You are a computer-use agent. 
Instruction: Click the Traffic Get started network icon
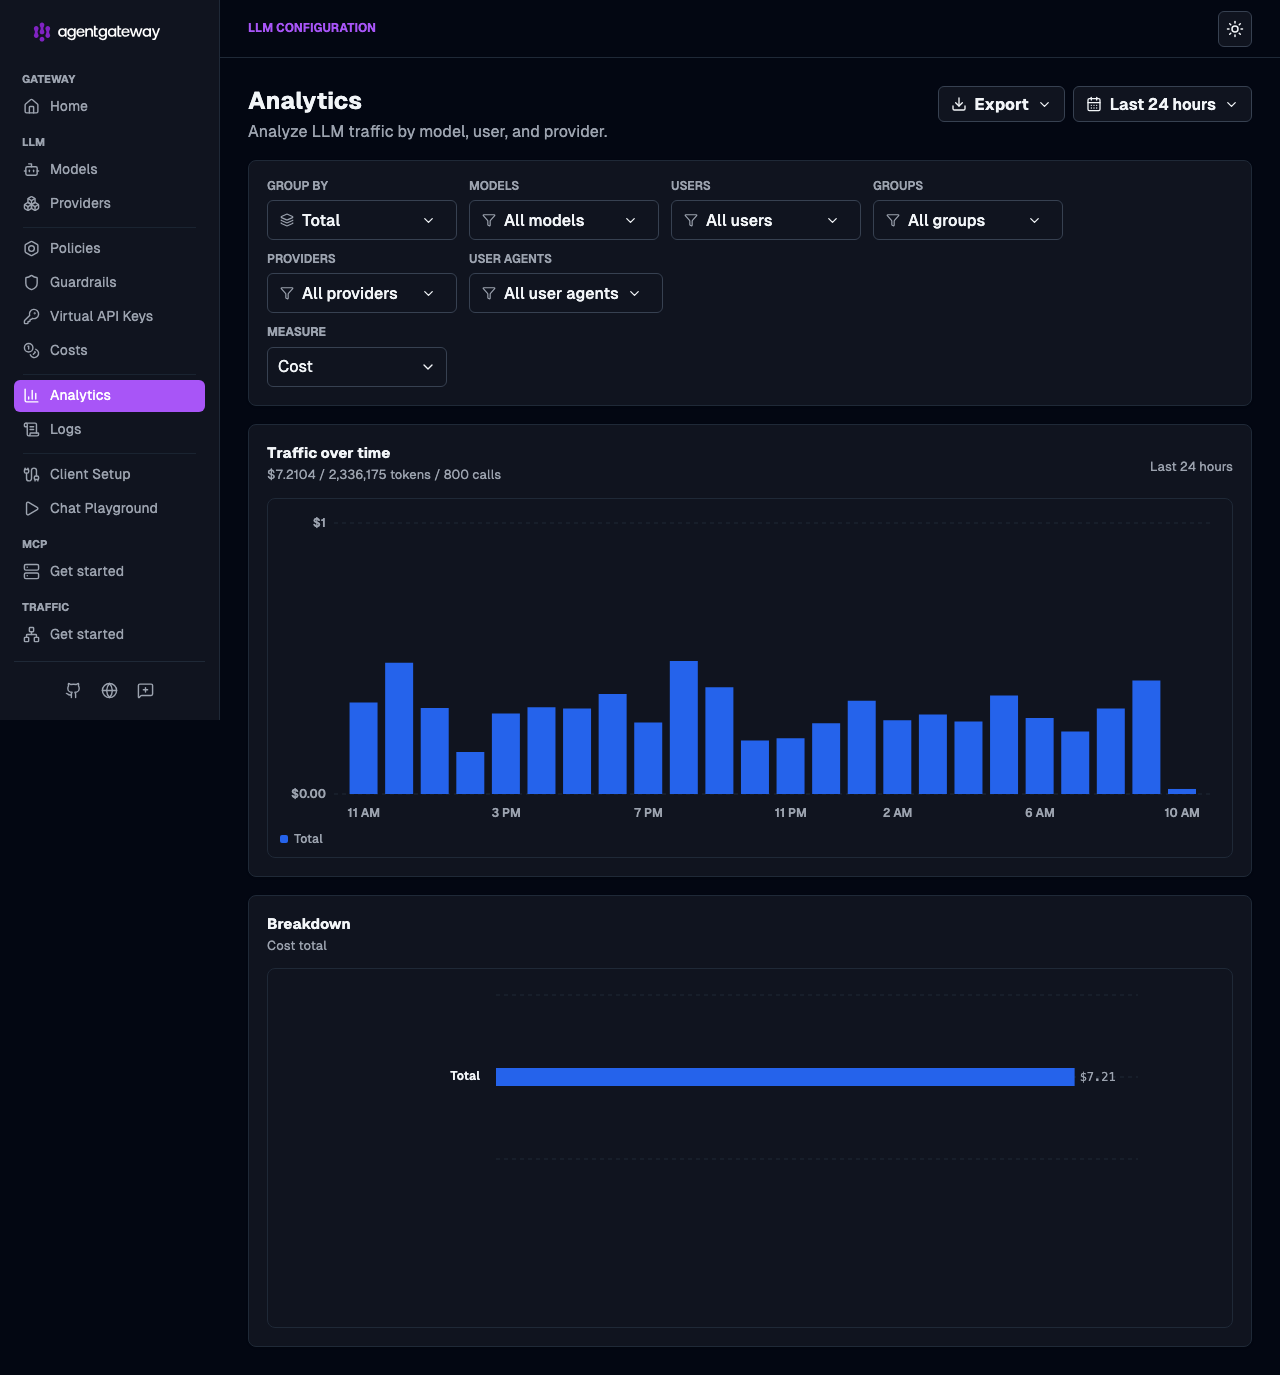pyautogui.click(x=32, y=634)
